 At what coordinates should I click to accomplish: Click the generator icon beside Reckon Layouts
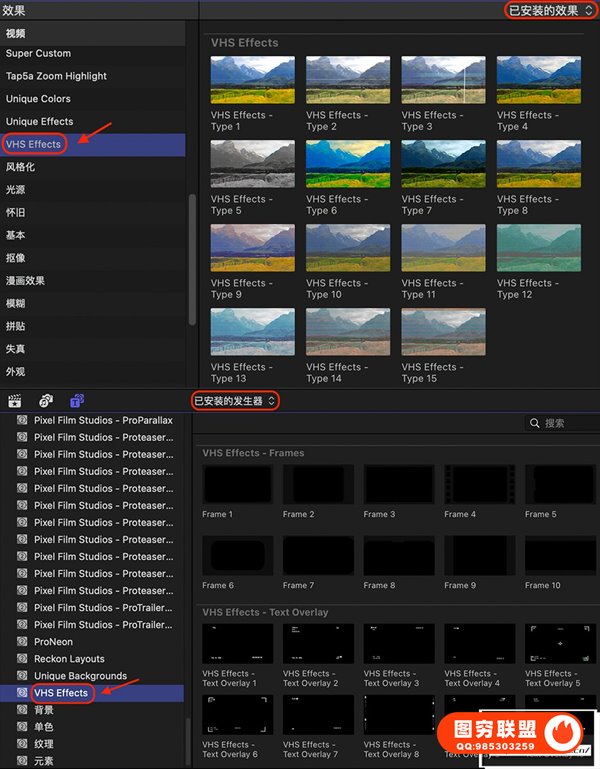pyautogui.click(x=22, y=659)
